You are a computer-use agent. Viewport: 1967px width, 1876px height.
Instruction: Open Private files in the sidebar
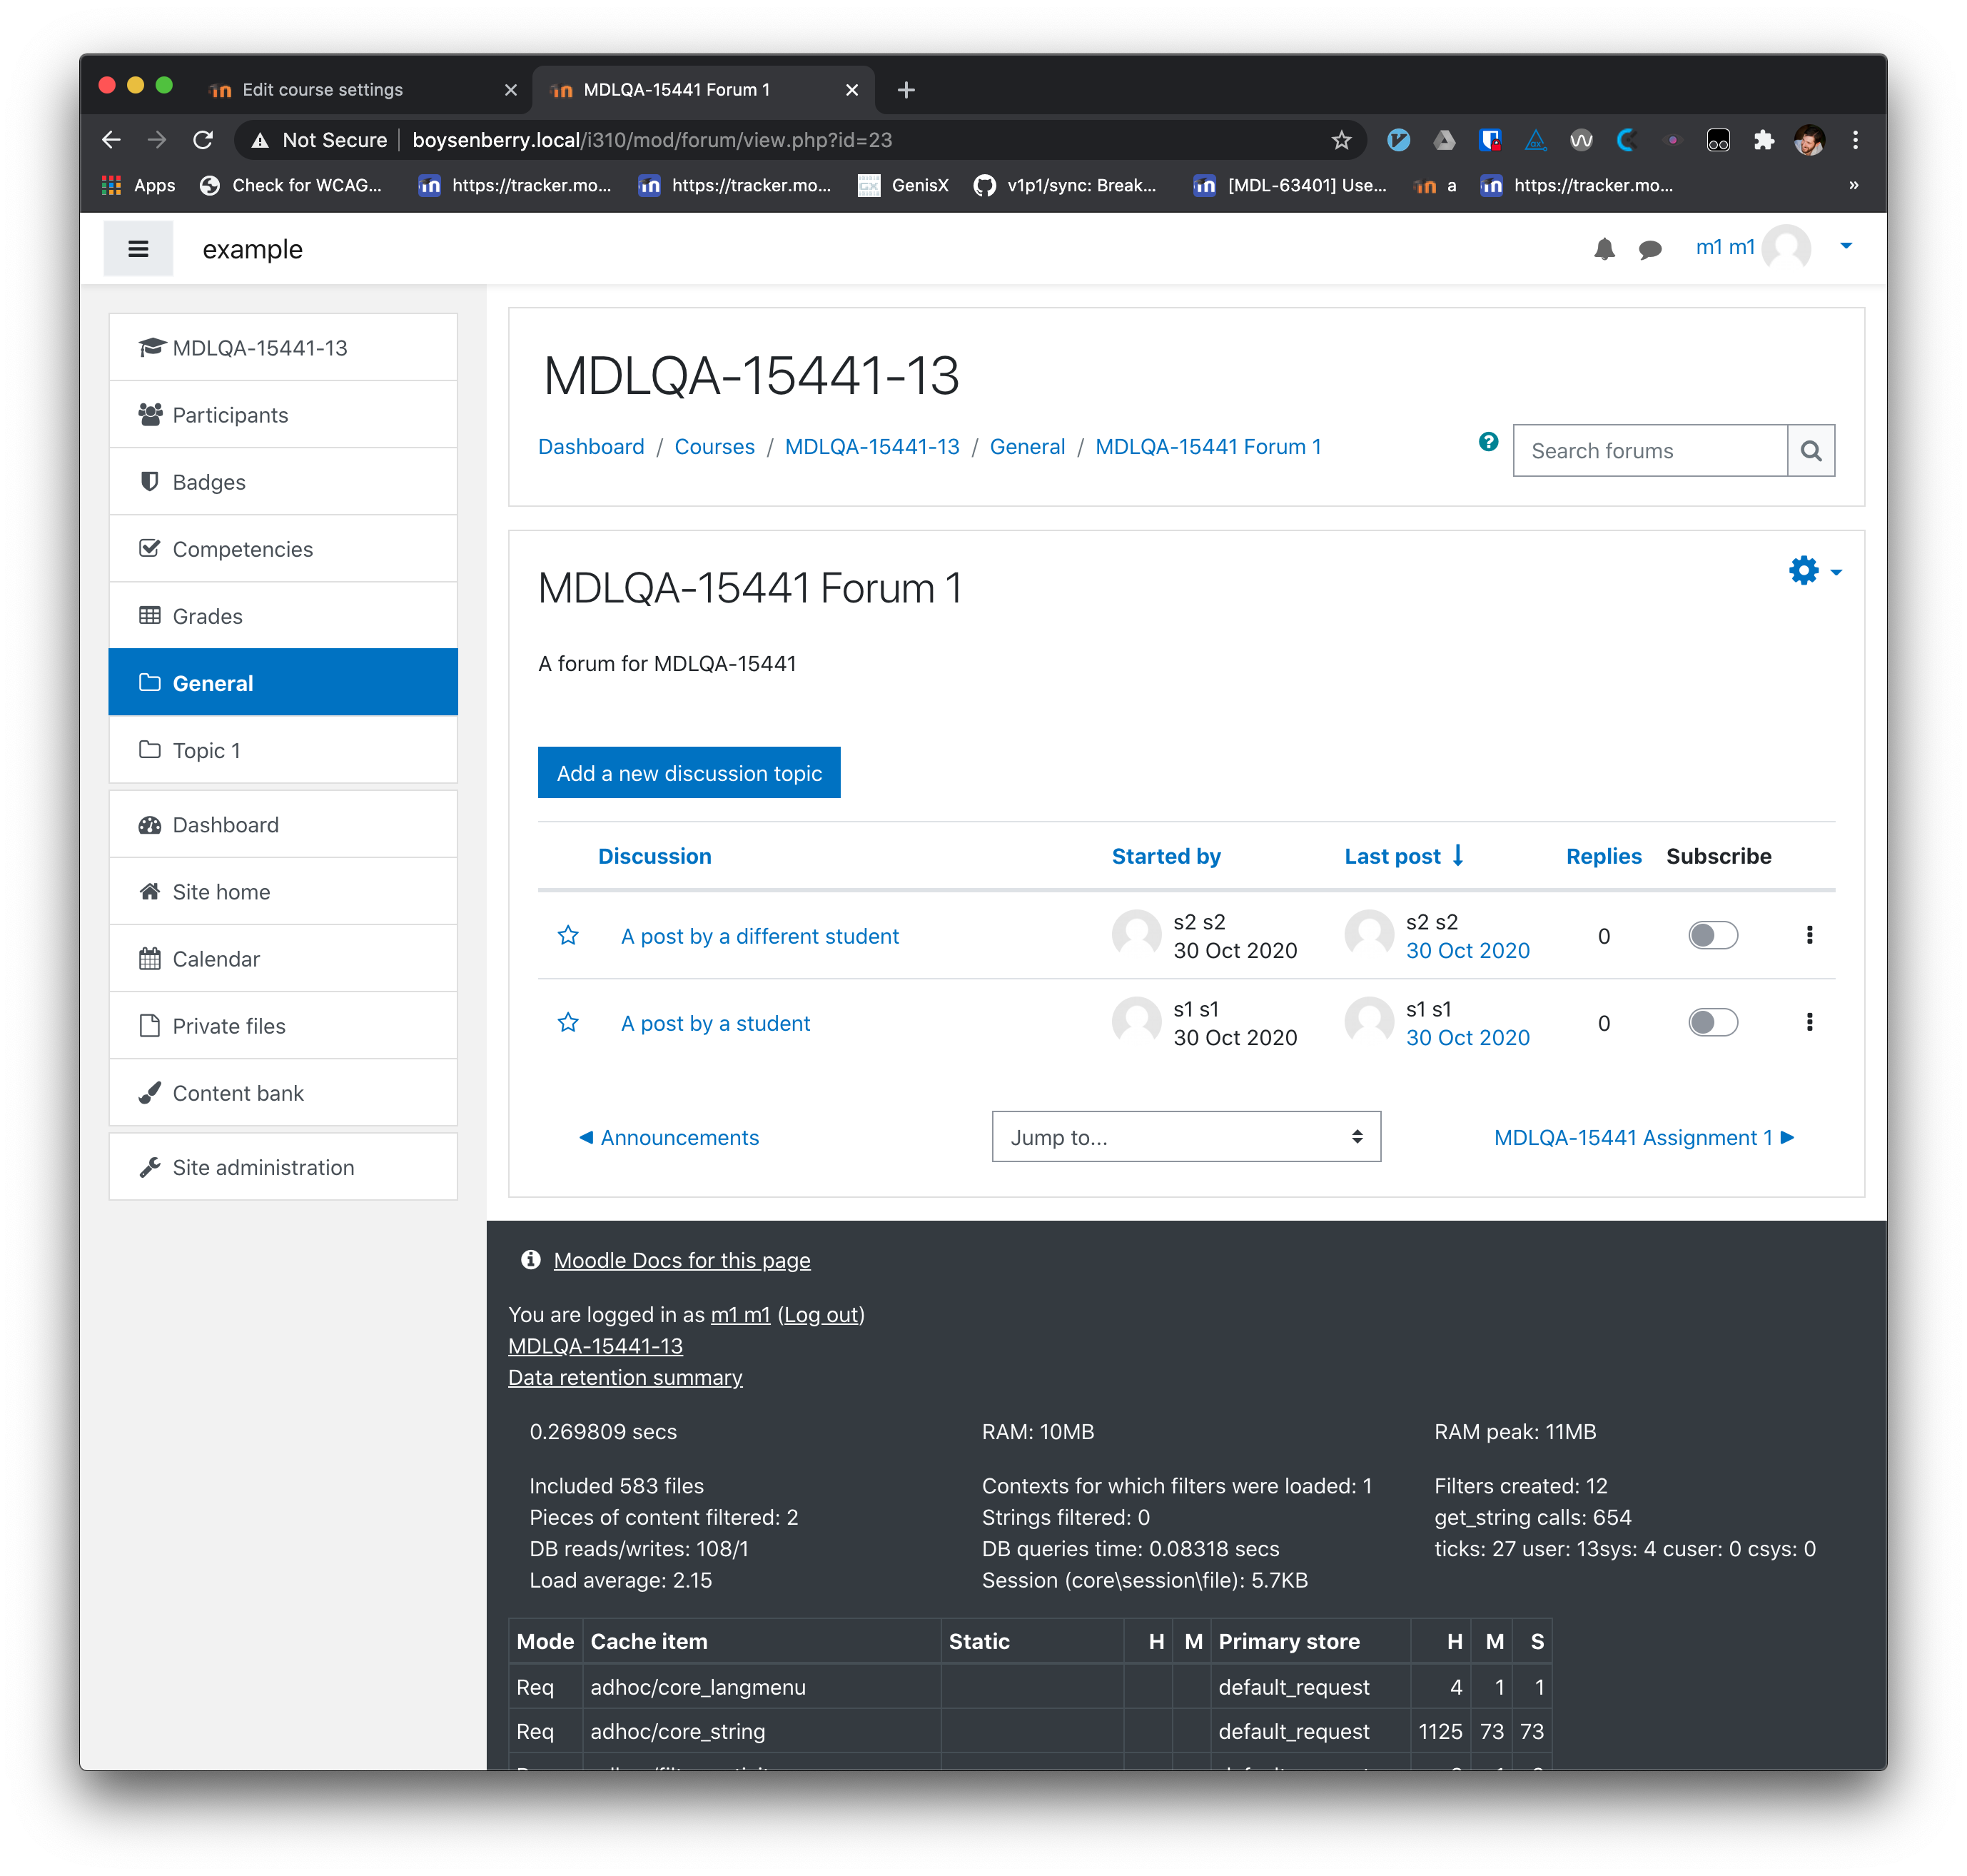[283, 1026]
